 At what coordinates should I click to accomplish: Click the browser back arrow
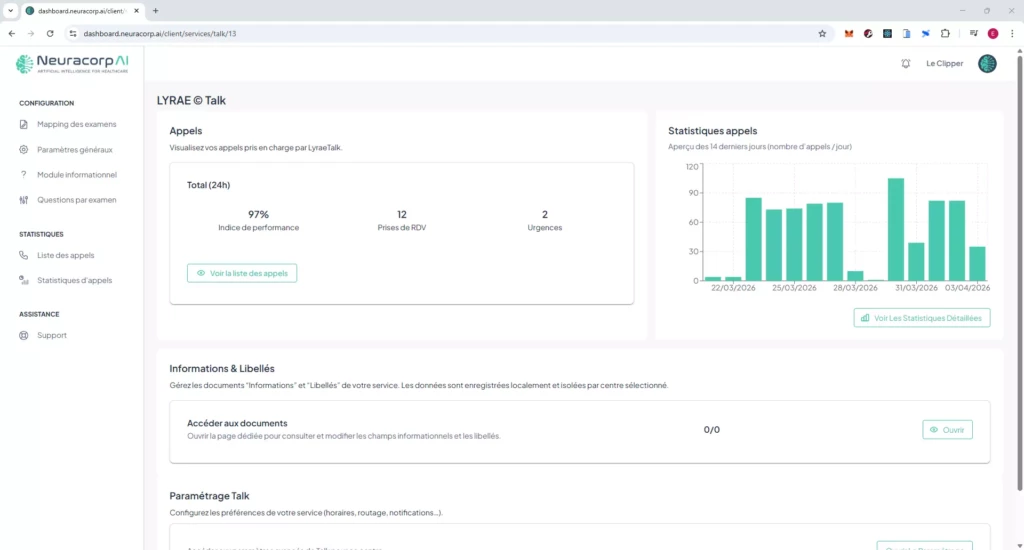click(x=12, y=33)
